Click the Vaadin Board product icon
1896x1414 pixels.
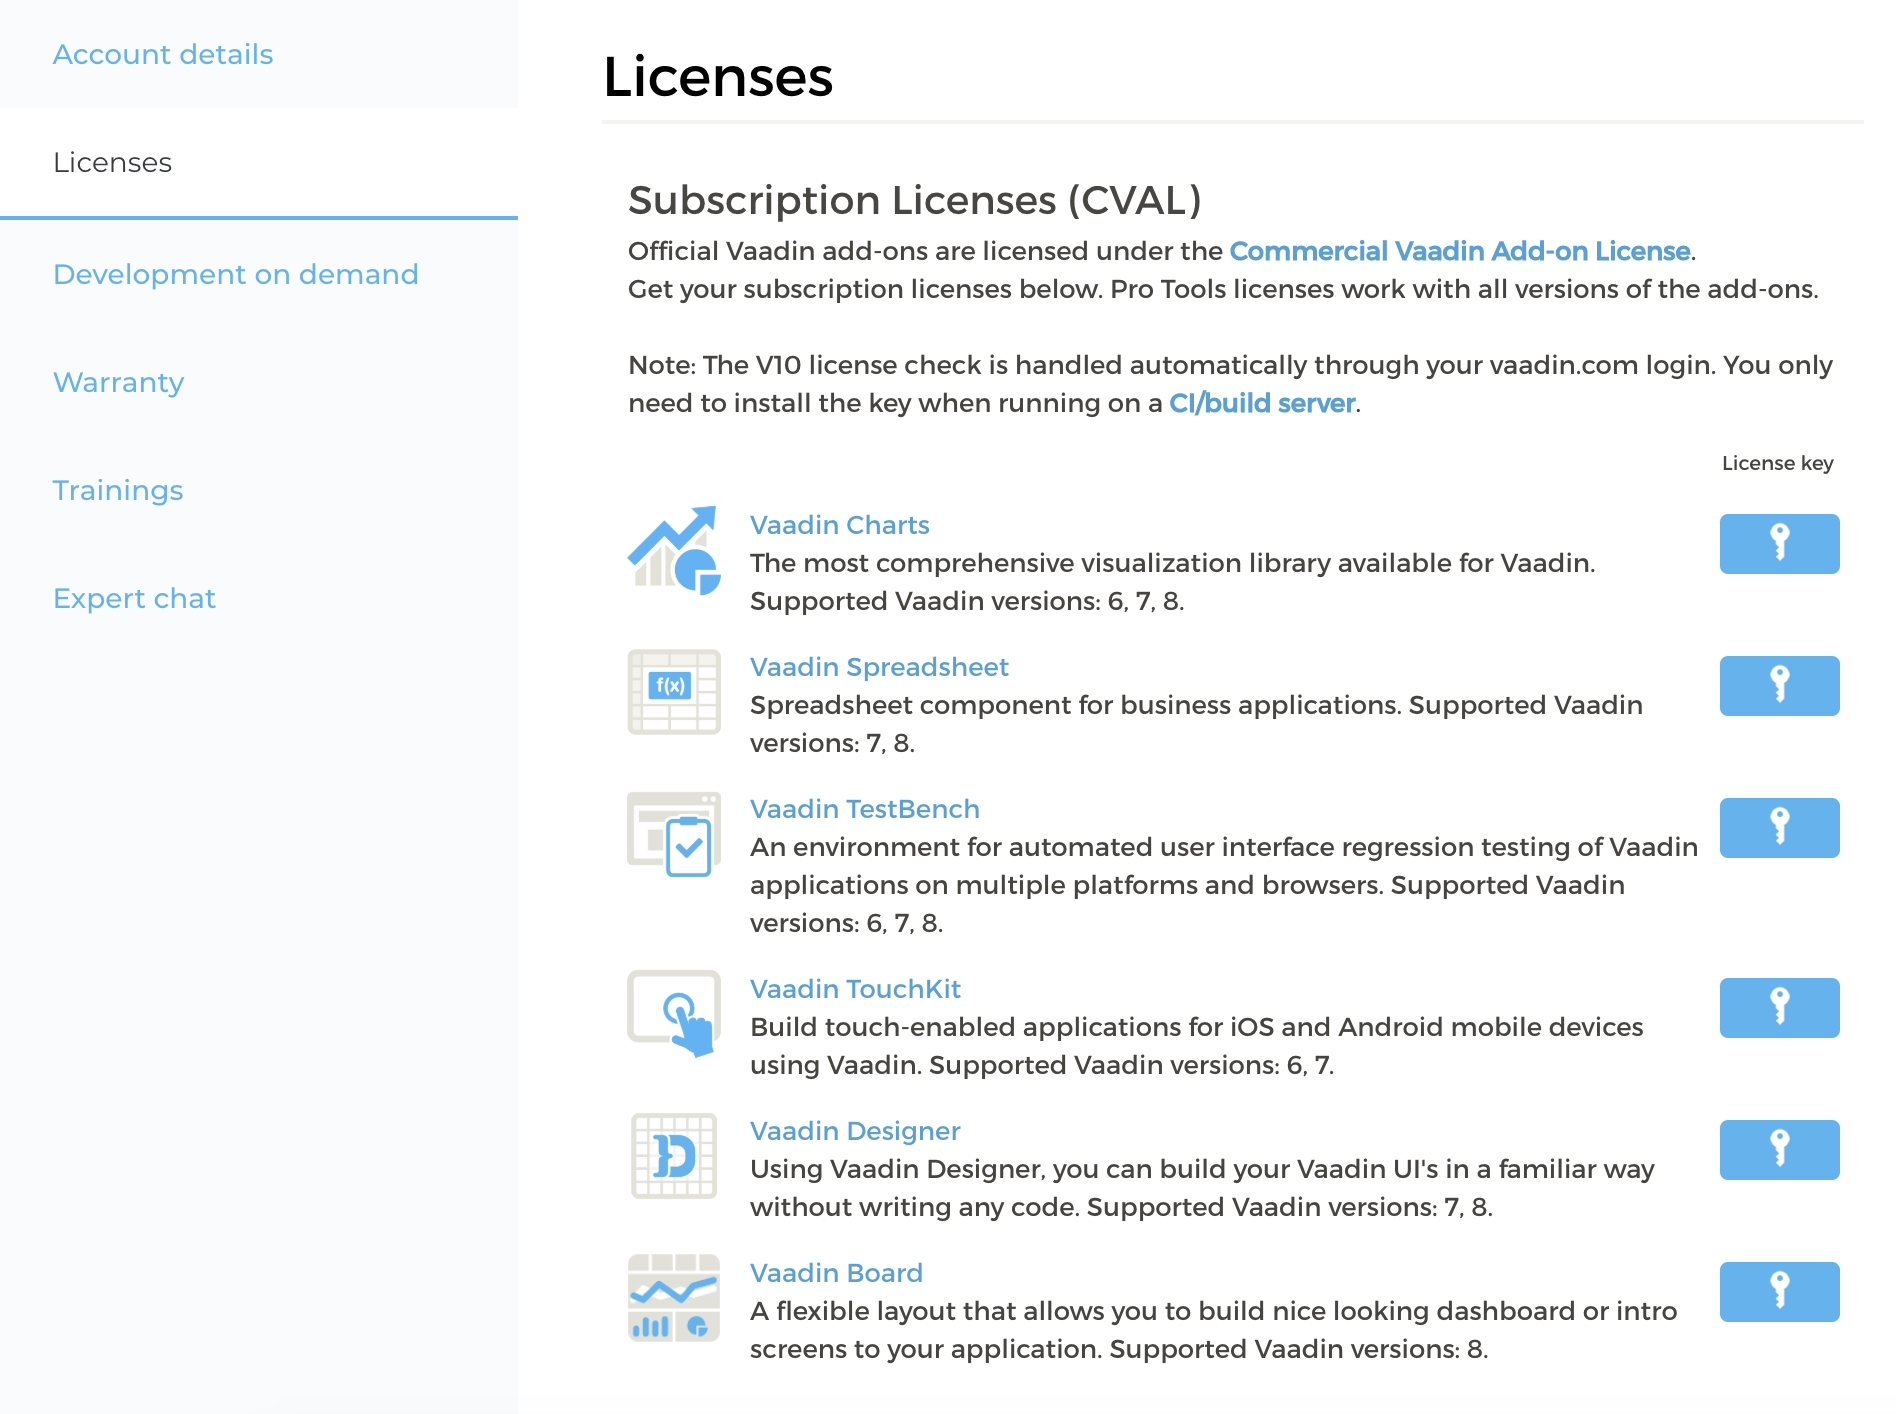pyautogui.click(x=674, y=1298)
